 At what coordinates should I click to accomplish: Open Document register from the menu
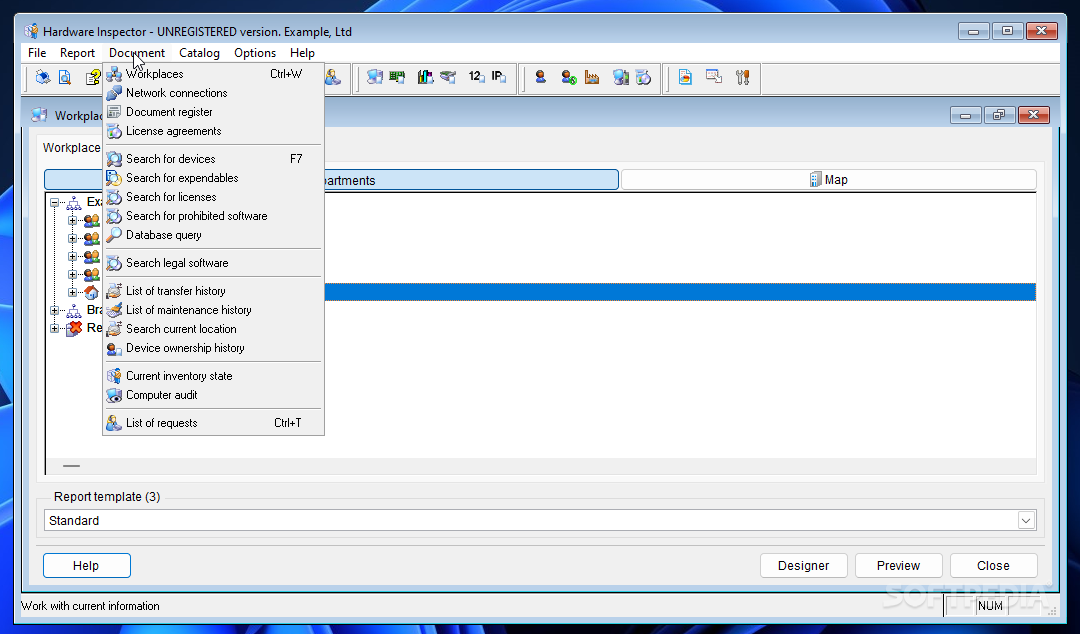tap(214, 112)
